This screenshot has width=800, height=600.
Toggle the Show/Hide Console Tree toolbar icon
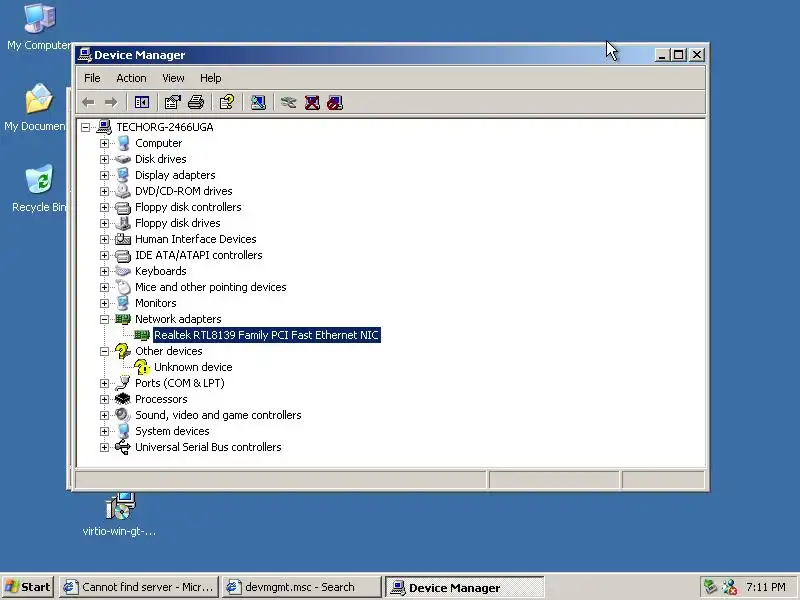pos(142,103)
